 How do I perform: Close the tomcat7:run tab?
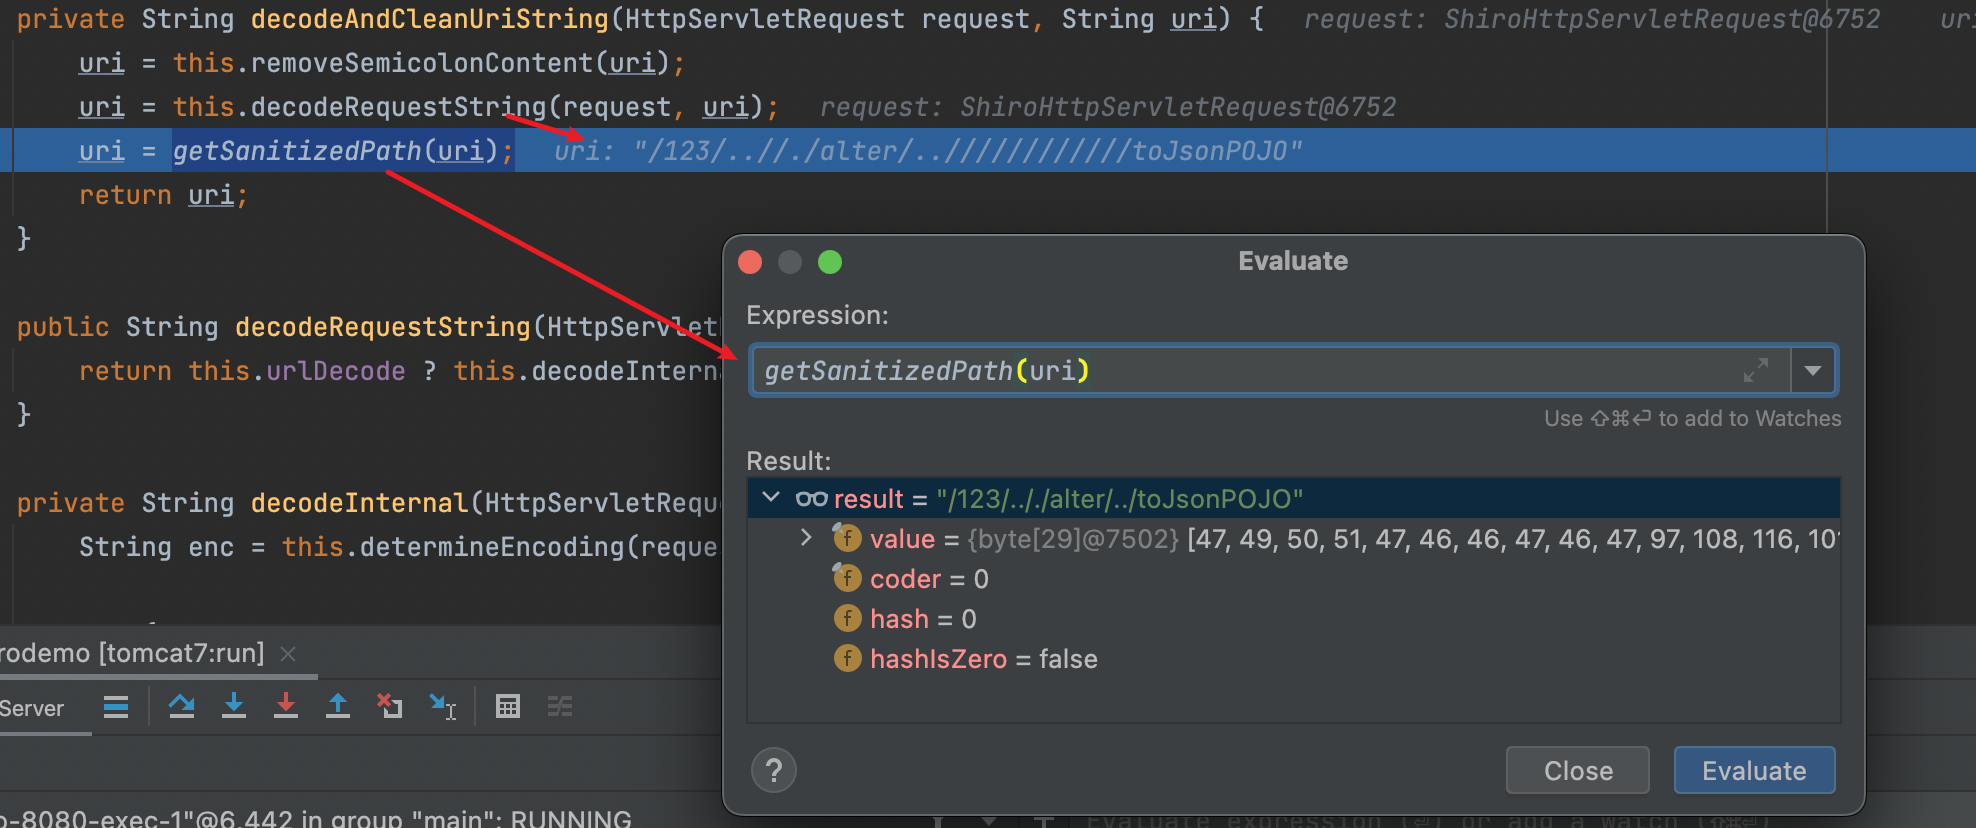click(288, 654)
